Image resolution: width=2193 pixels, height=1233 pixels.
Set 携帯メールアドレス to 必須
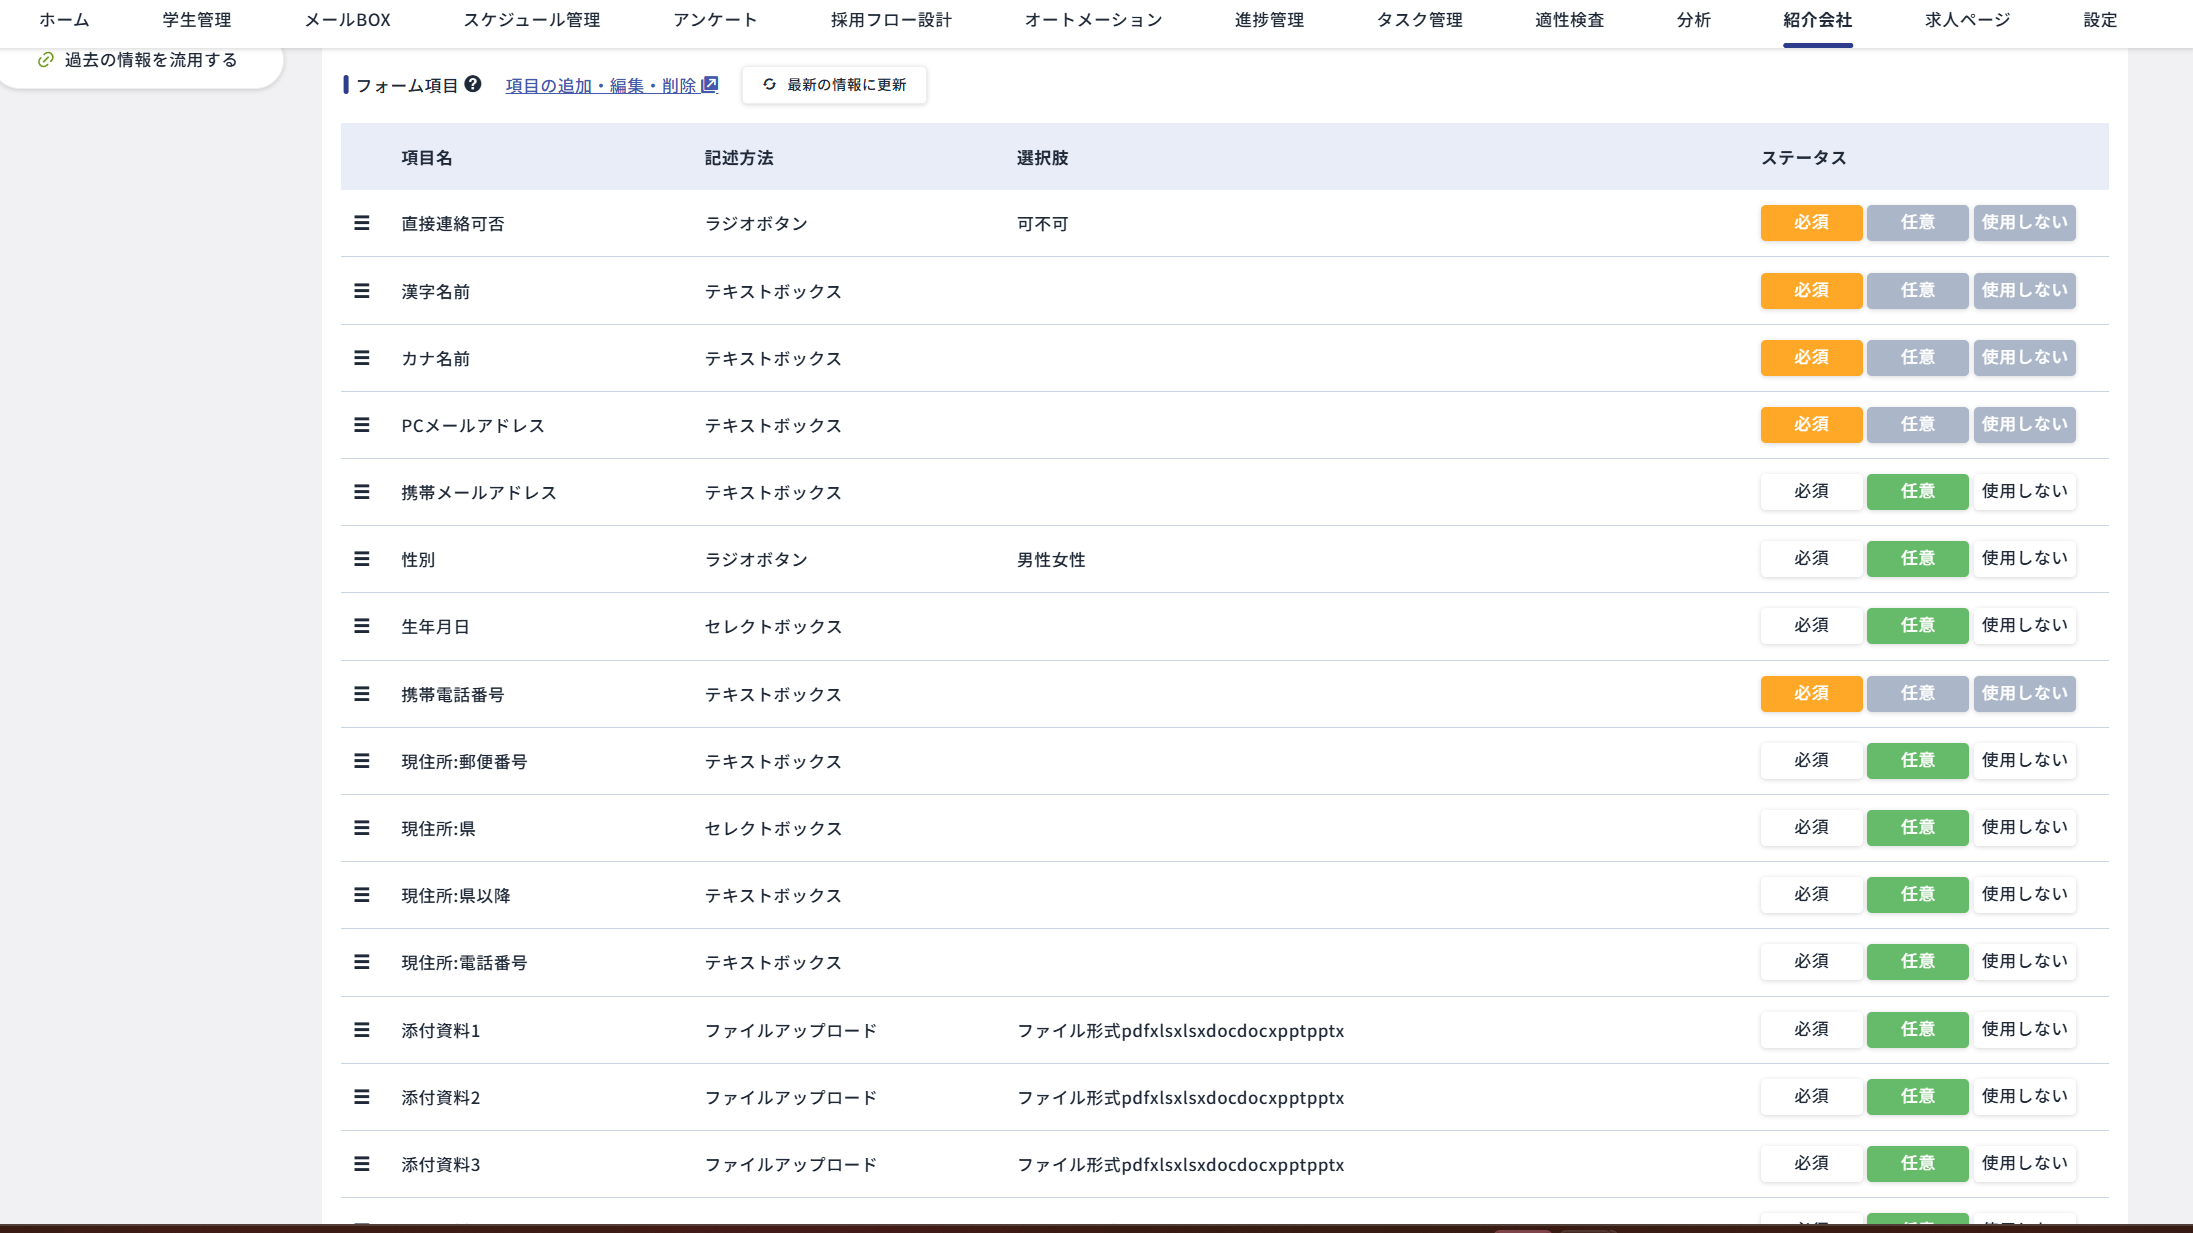1811,491
